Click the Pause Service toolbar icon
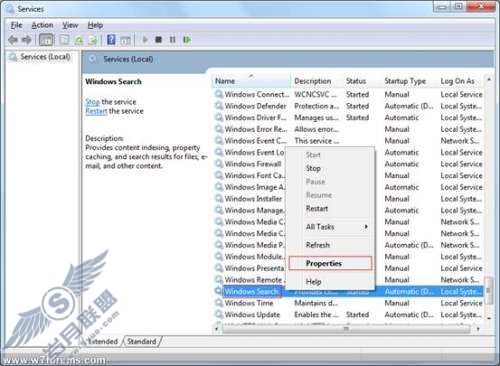 pos(172,40)
